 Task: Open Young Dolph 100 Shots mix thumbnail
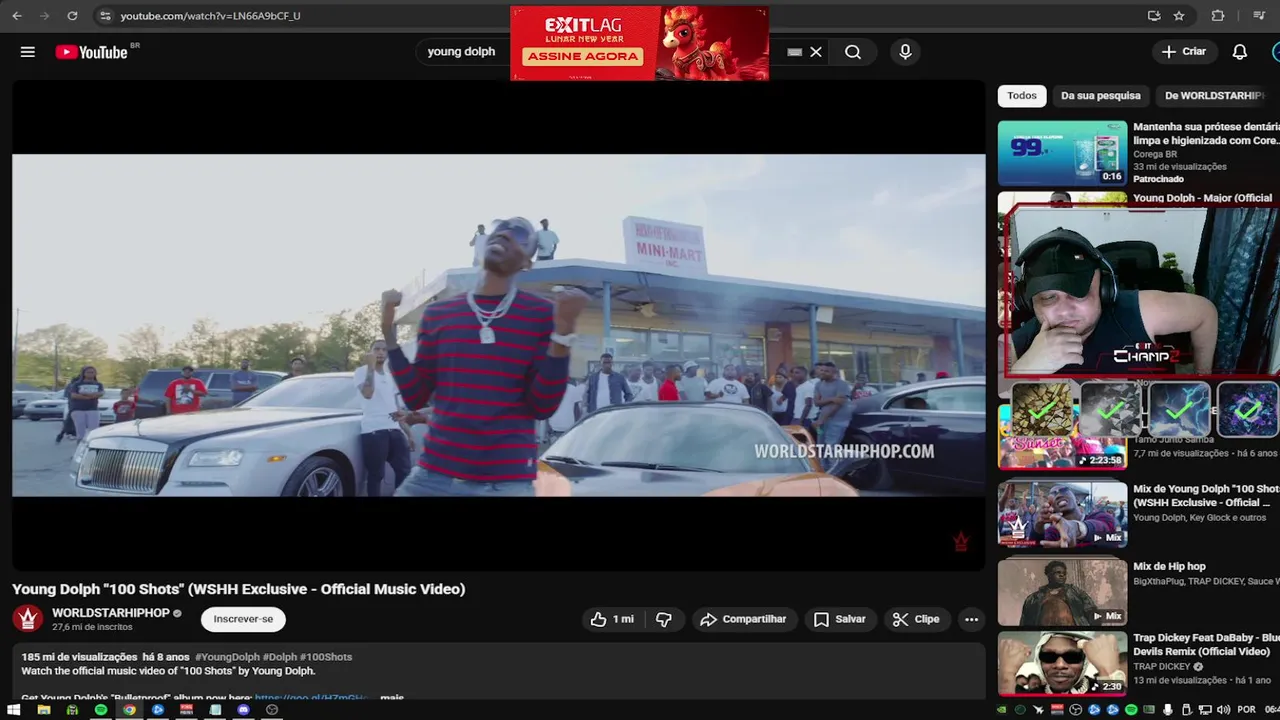1062,515
